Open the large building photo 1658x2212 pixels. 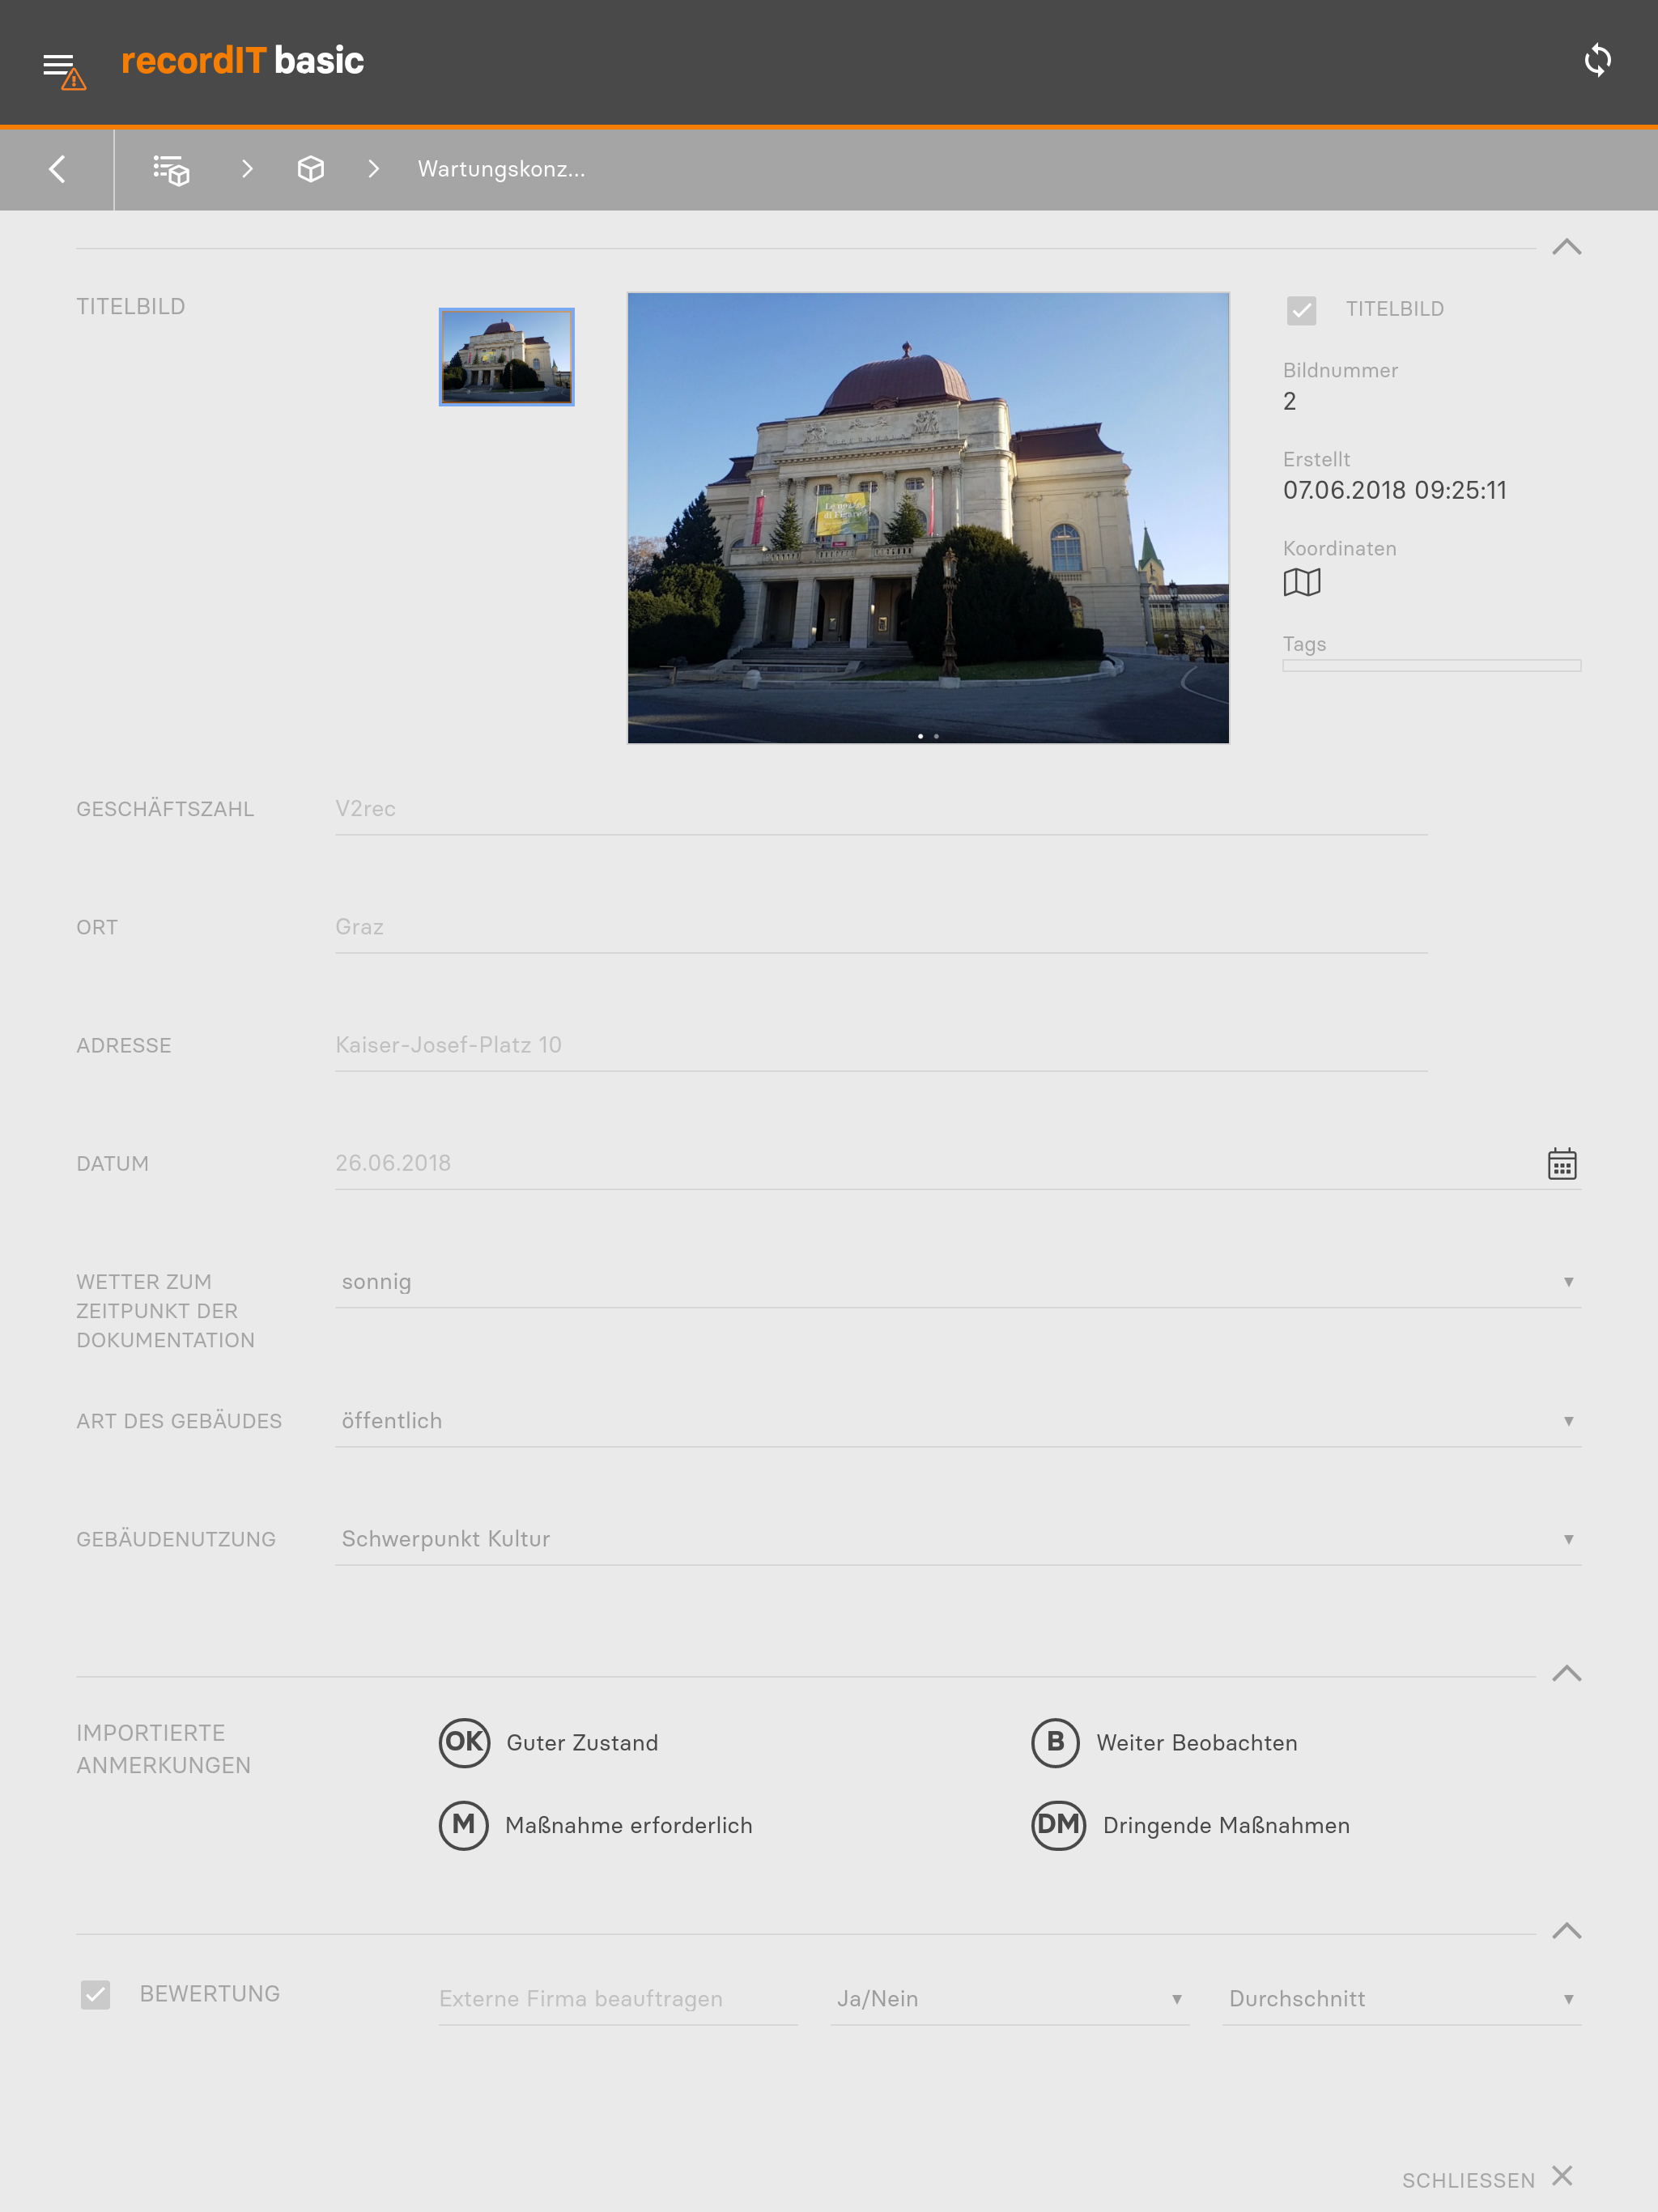(x=927, y=518)
